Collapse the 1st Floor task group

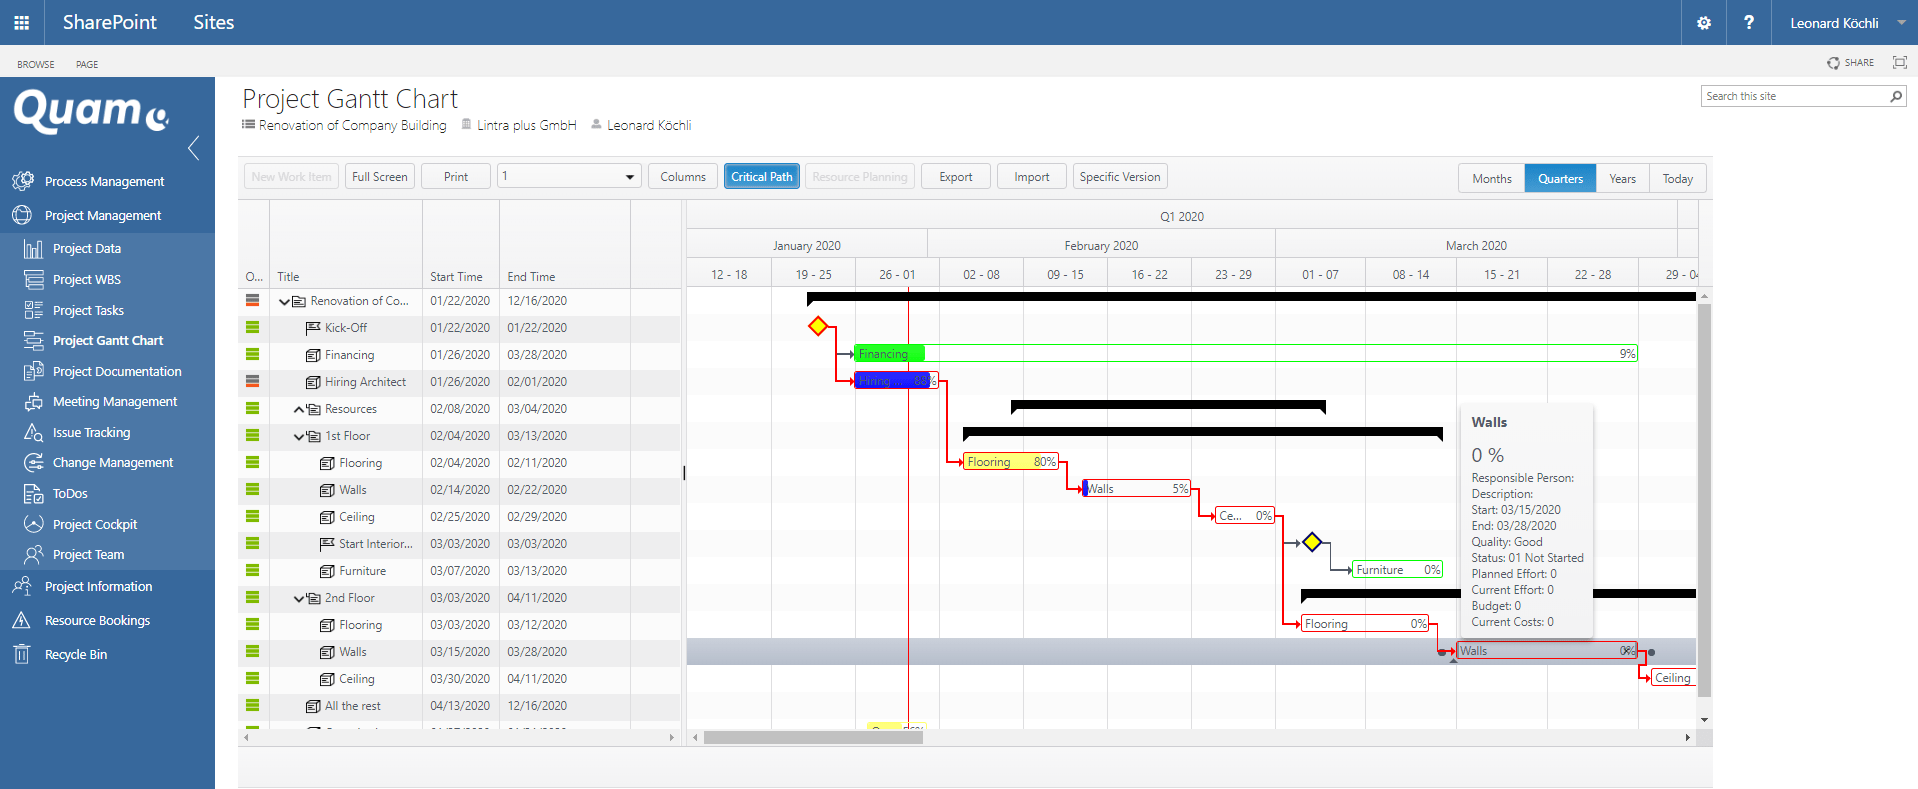(x=299, y=437)
